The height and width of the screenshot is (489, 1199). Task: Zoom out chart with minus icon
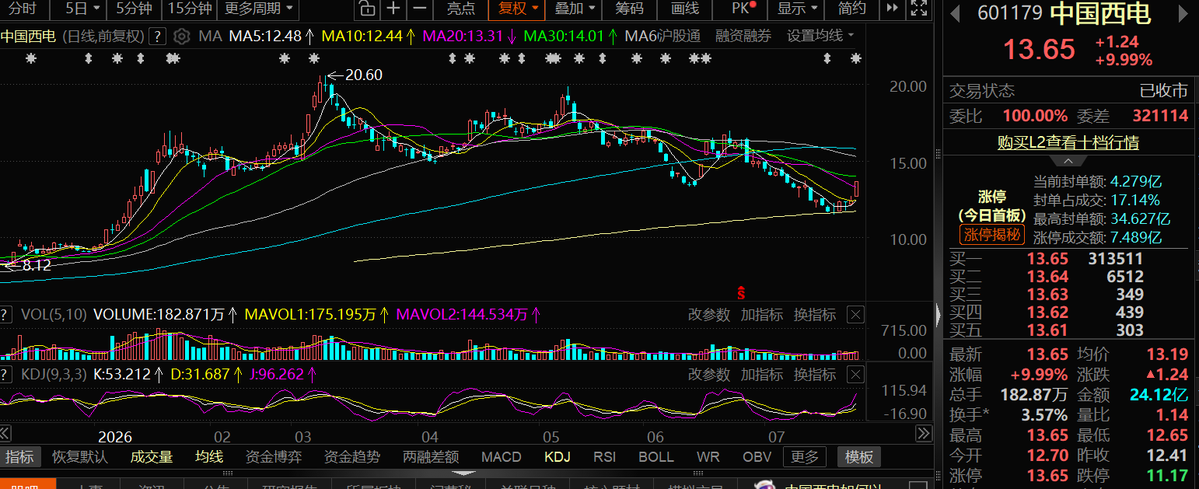pos(419,9)
